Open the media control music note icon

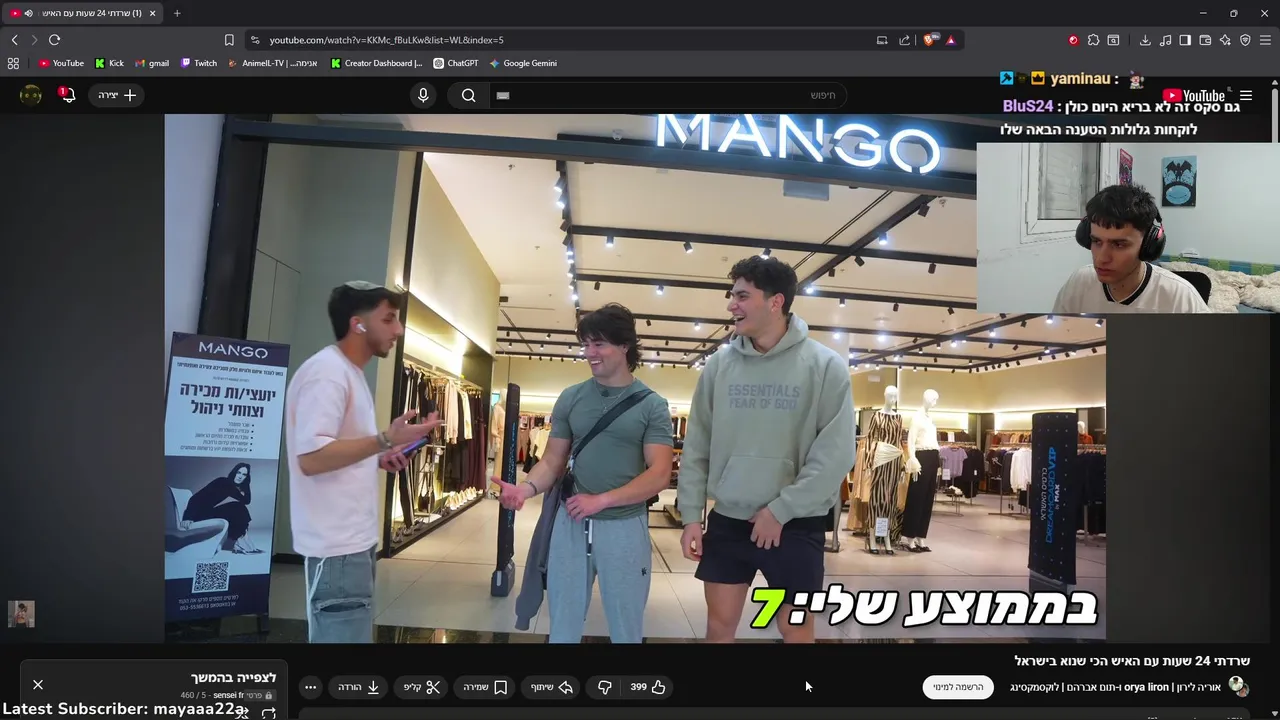point(1166,40)
